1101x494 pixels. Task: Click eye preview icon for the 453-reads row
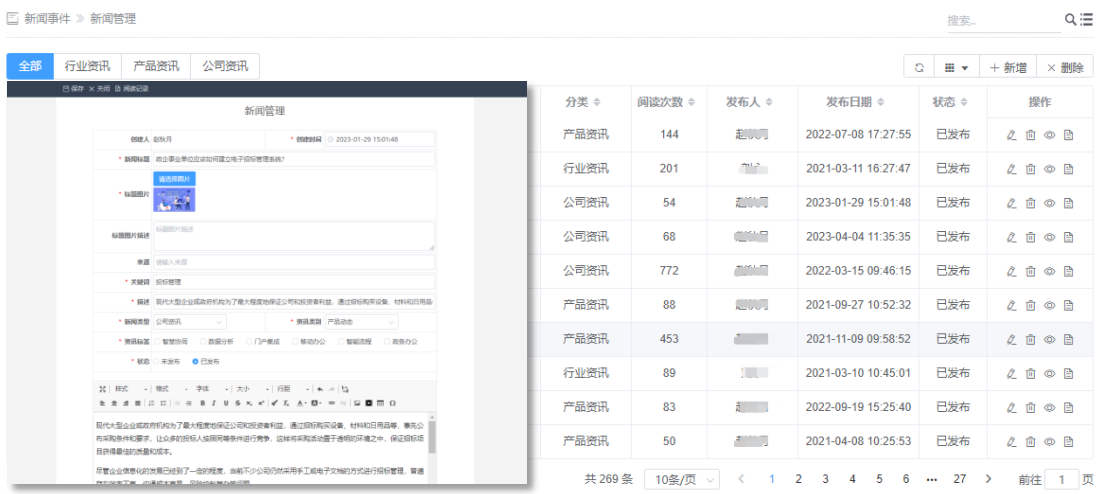[x=1049, y=339]
